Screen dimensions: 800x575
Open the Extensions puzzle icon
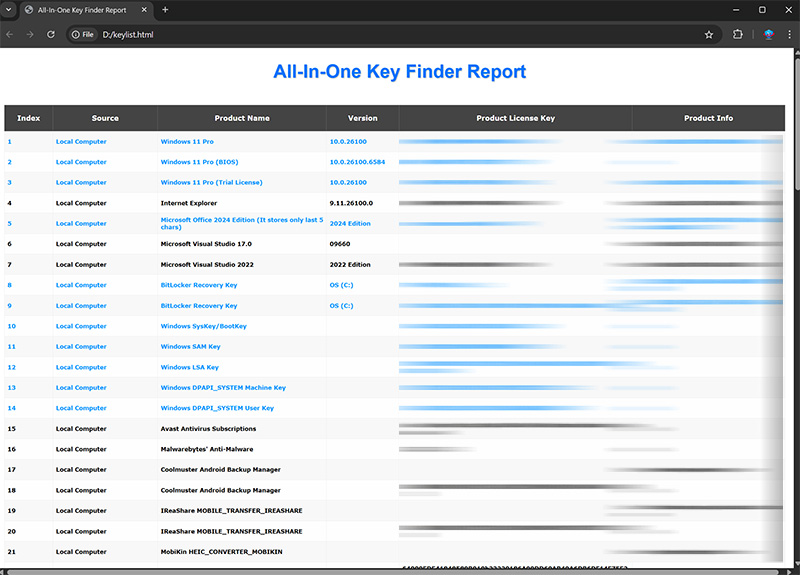click(x=738, y=34)
